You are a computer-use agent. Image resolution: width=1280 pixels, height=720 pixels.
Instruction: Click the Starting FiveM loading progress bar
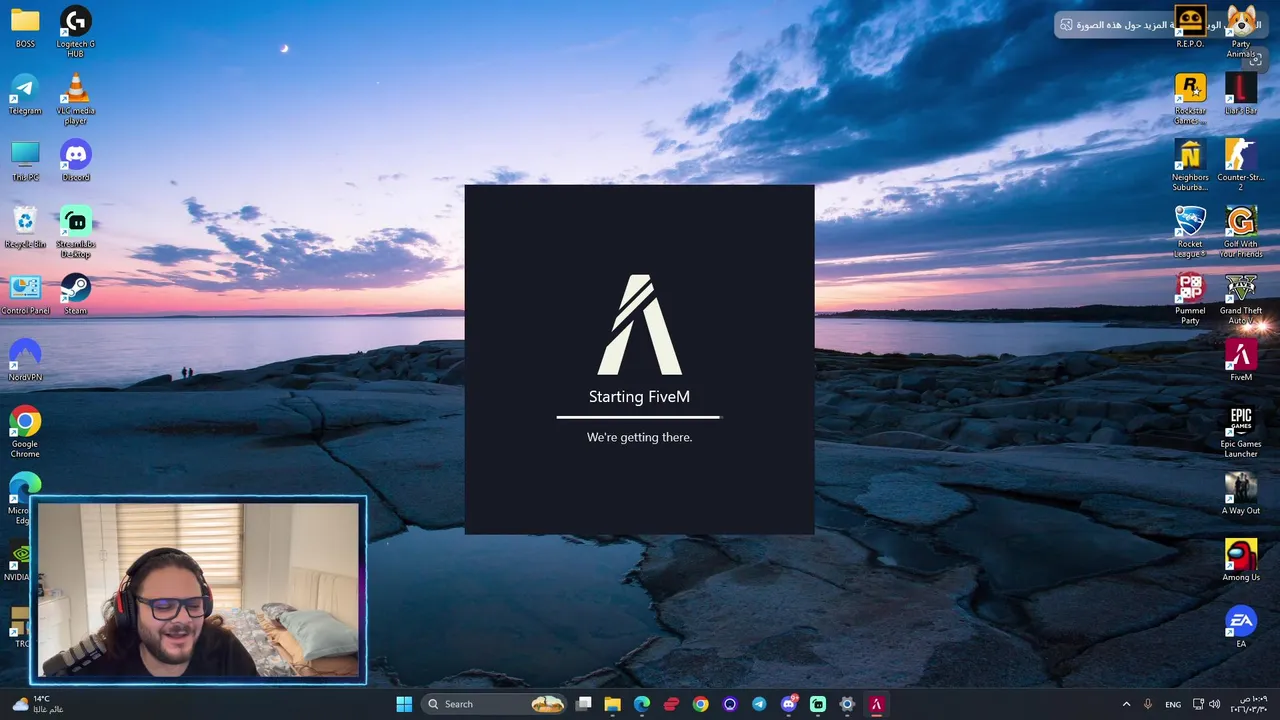(639, 417)
